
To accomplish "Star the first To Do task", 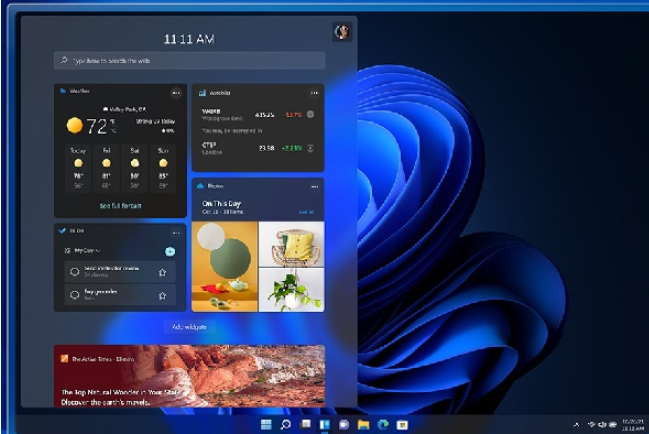I will [162, 272].
